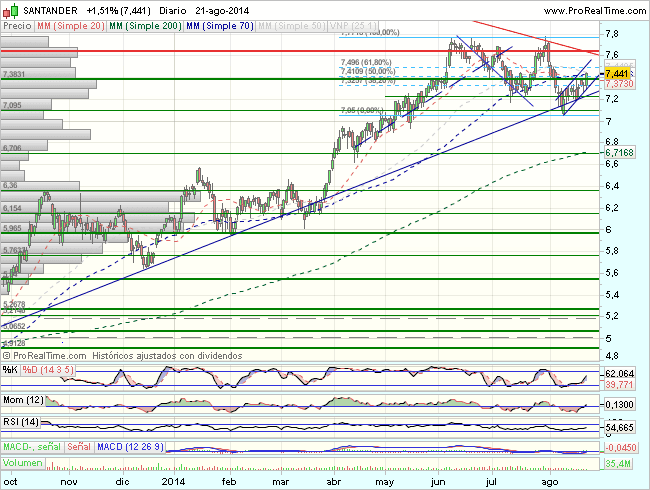
Task: Click the 7,3730 red price tag
Action: (x=619, y=84)
